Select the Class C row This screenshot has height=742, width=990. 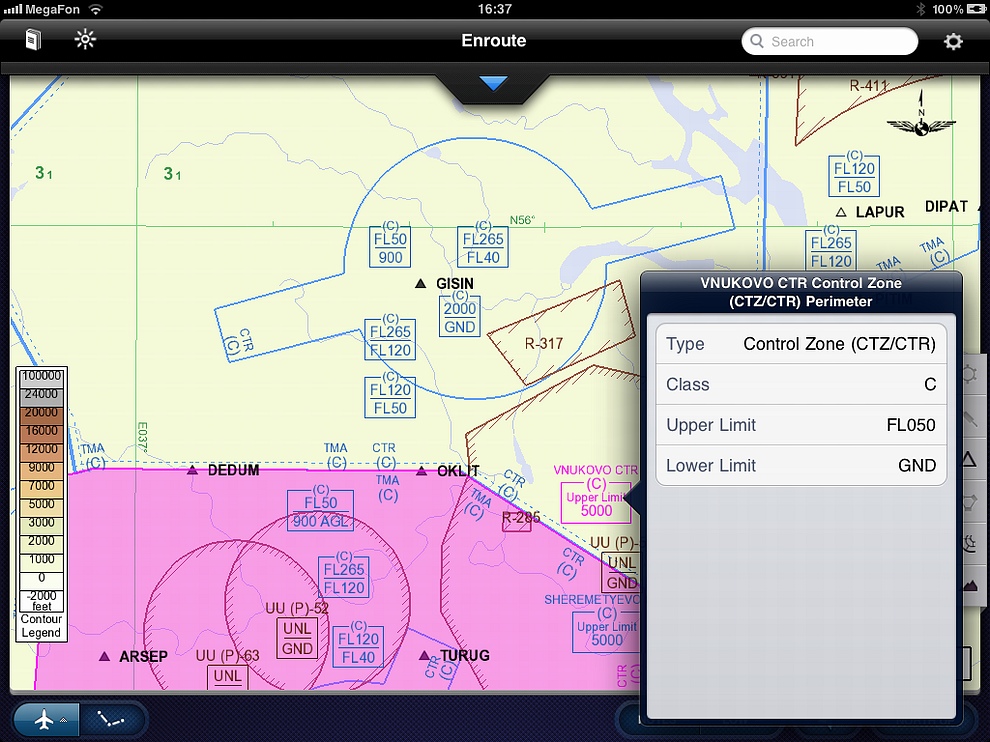point(801,385)
